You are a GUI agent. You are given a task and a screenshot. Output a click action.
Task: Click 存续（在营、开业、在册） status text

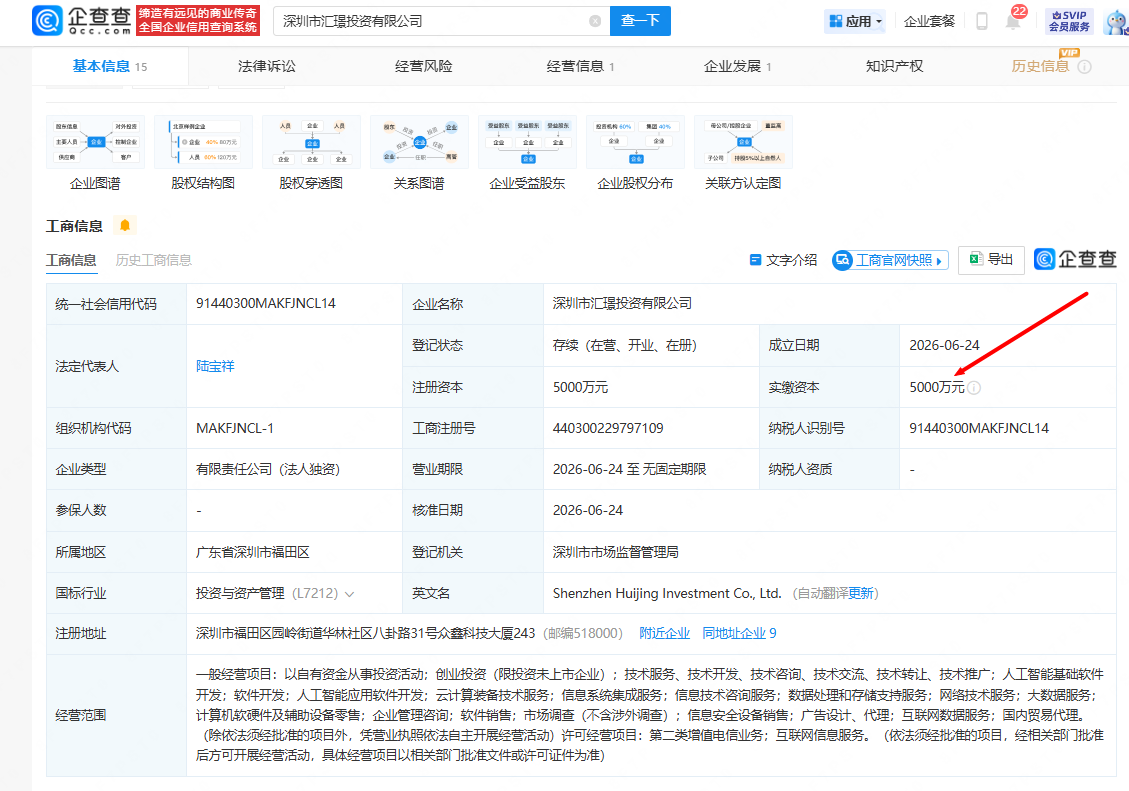click(x=624, y=345)
